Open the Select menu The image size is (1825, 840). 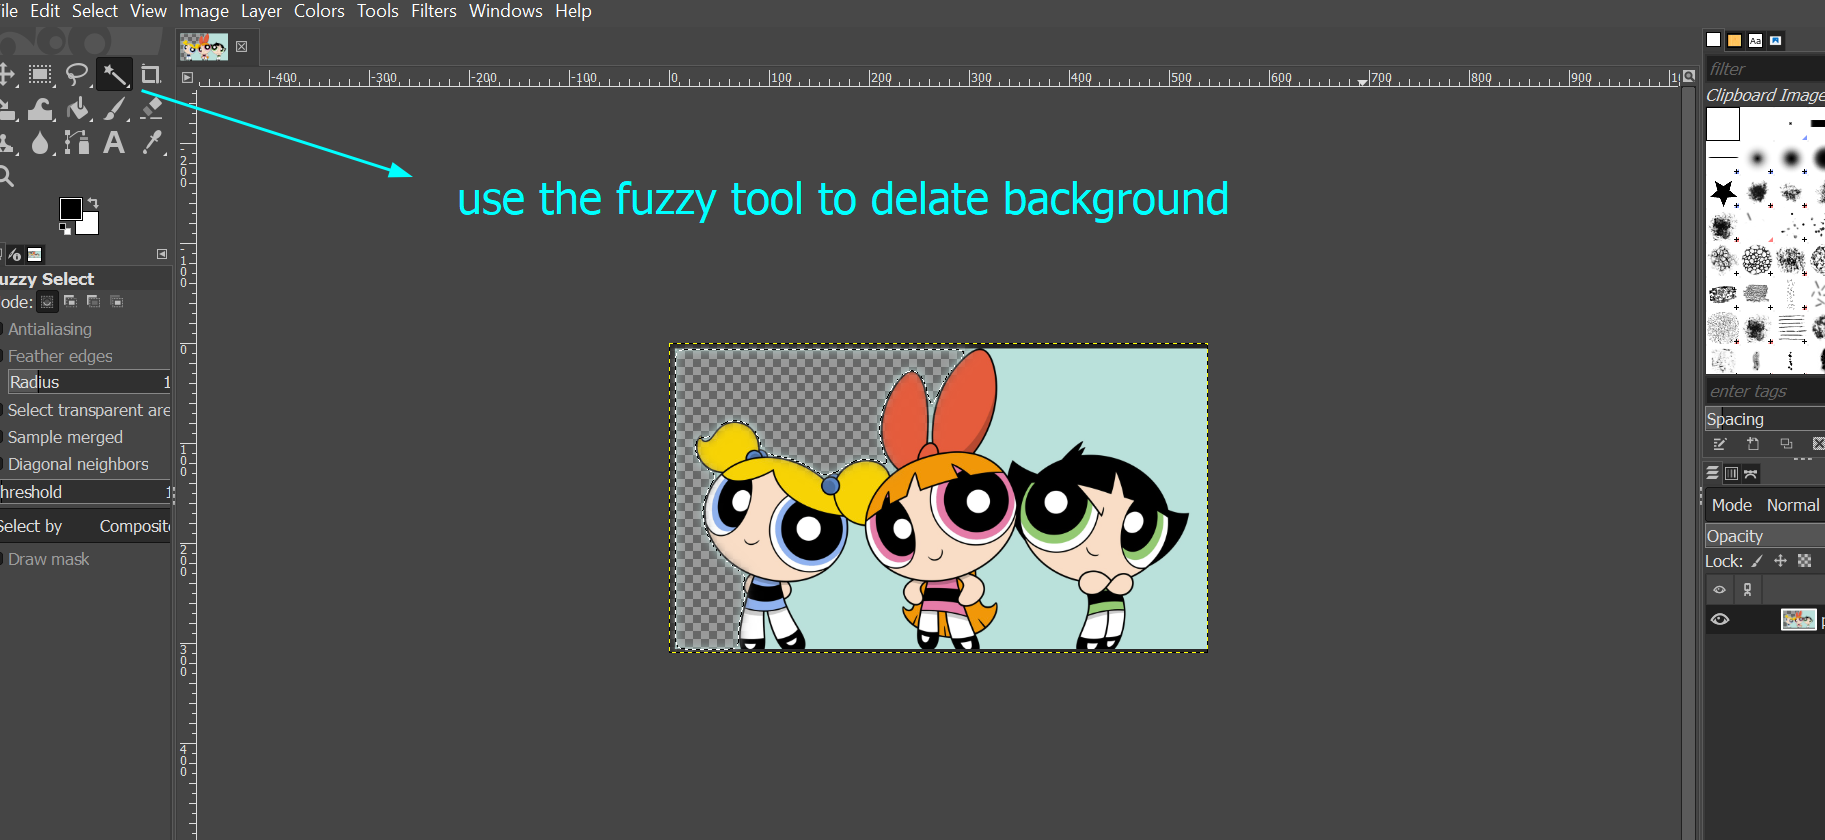click(x=95, y=11)
